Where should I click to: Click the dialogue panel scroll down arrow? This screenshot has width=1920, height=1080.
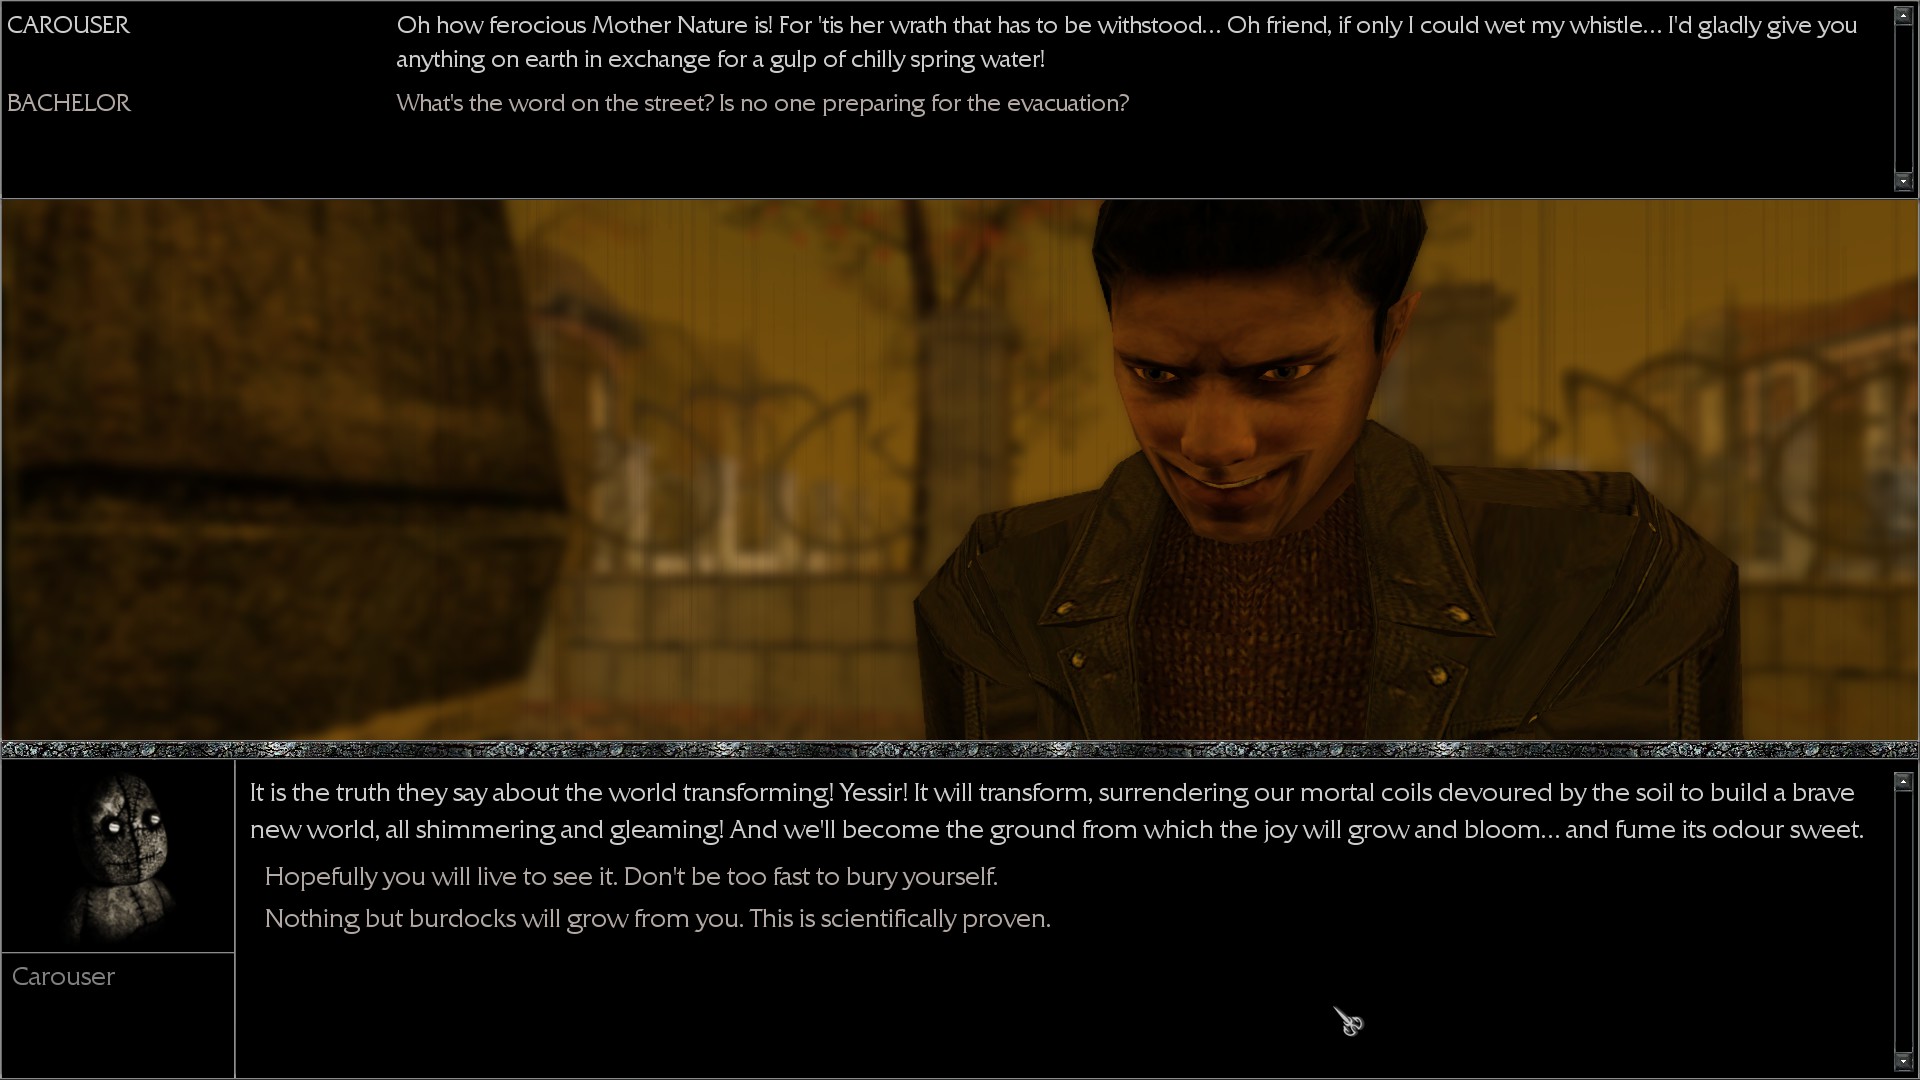pos(1903,1061)
